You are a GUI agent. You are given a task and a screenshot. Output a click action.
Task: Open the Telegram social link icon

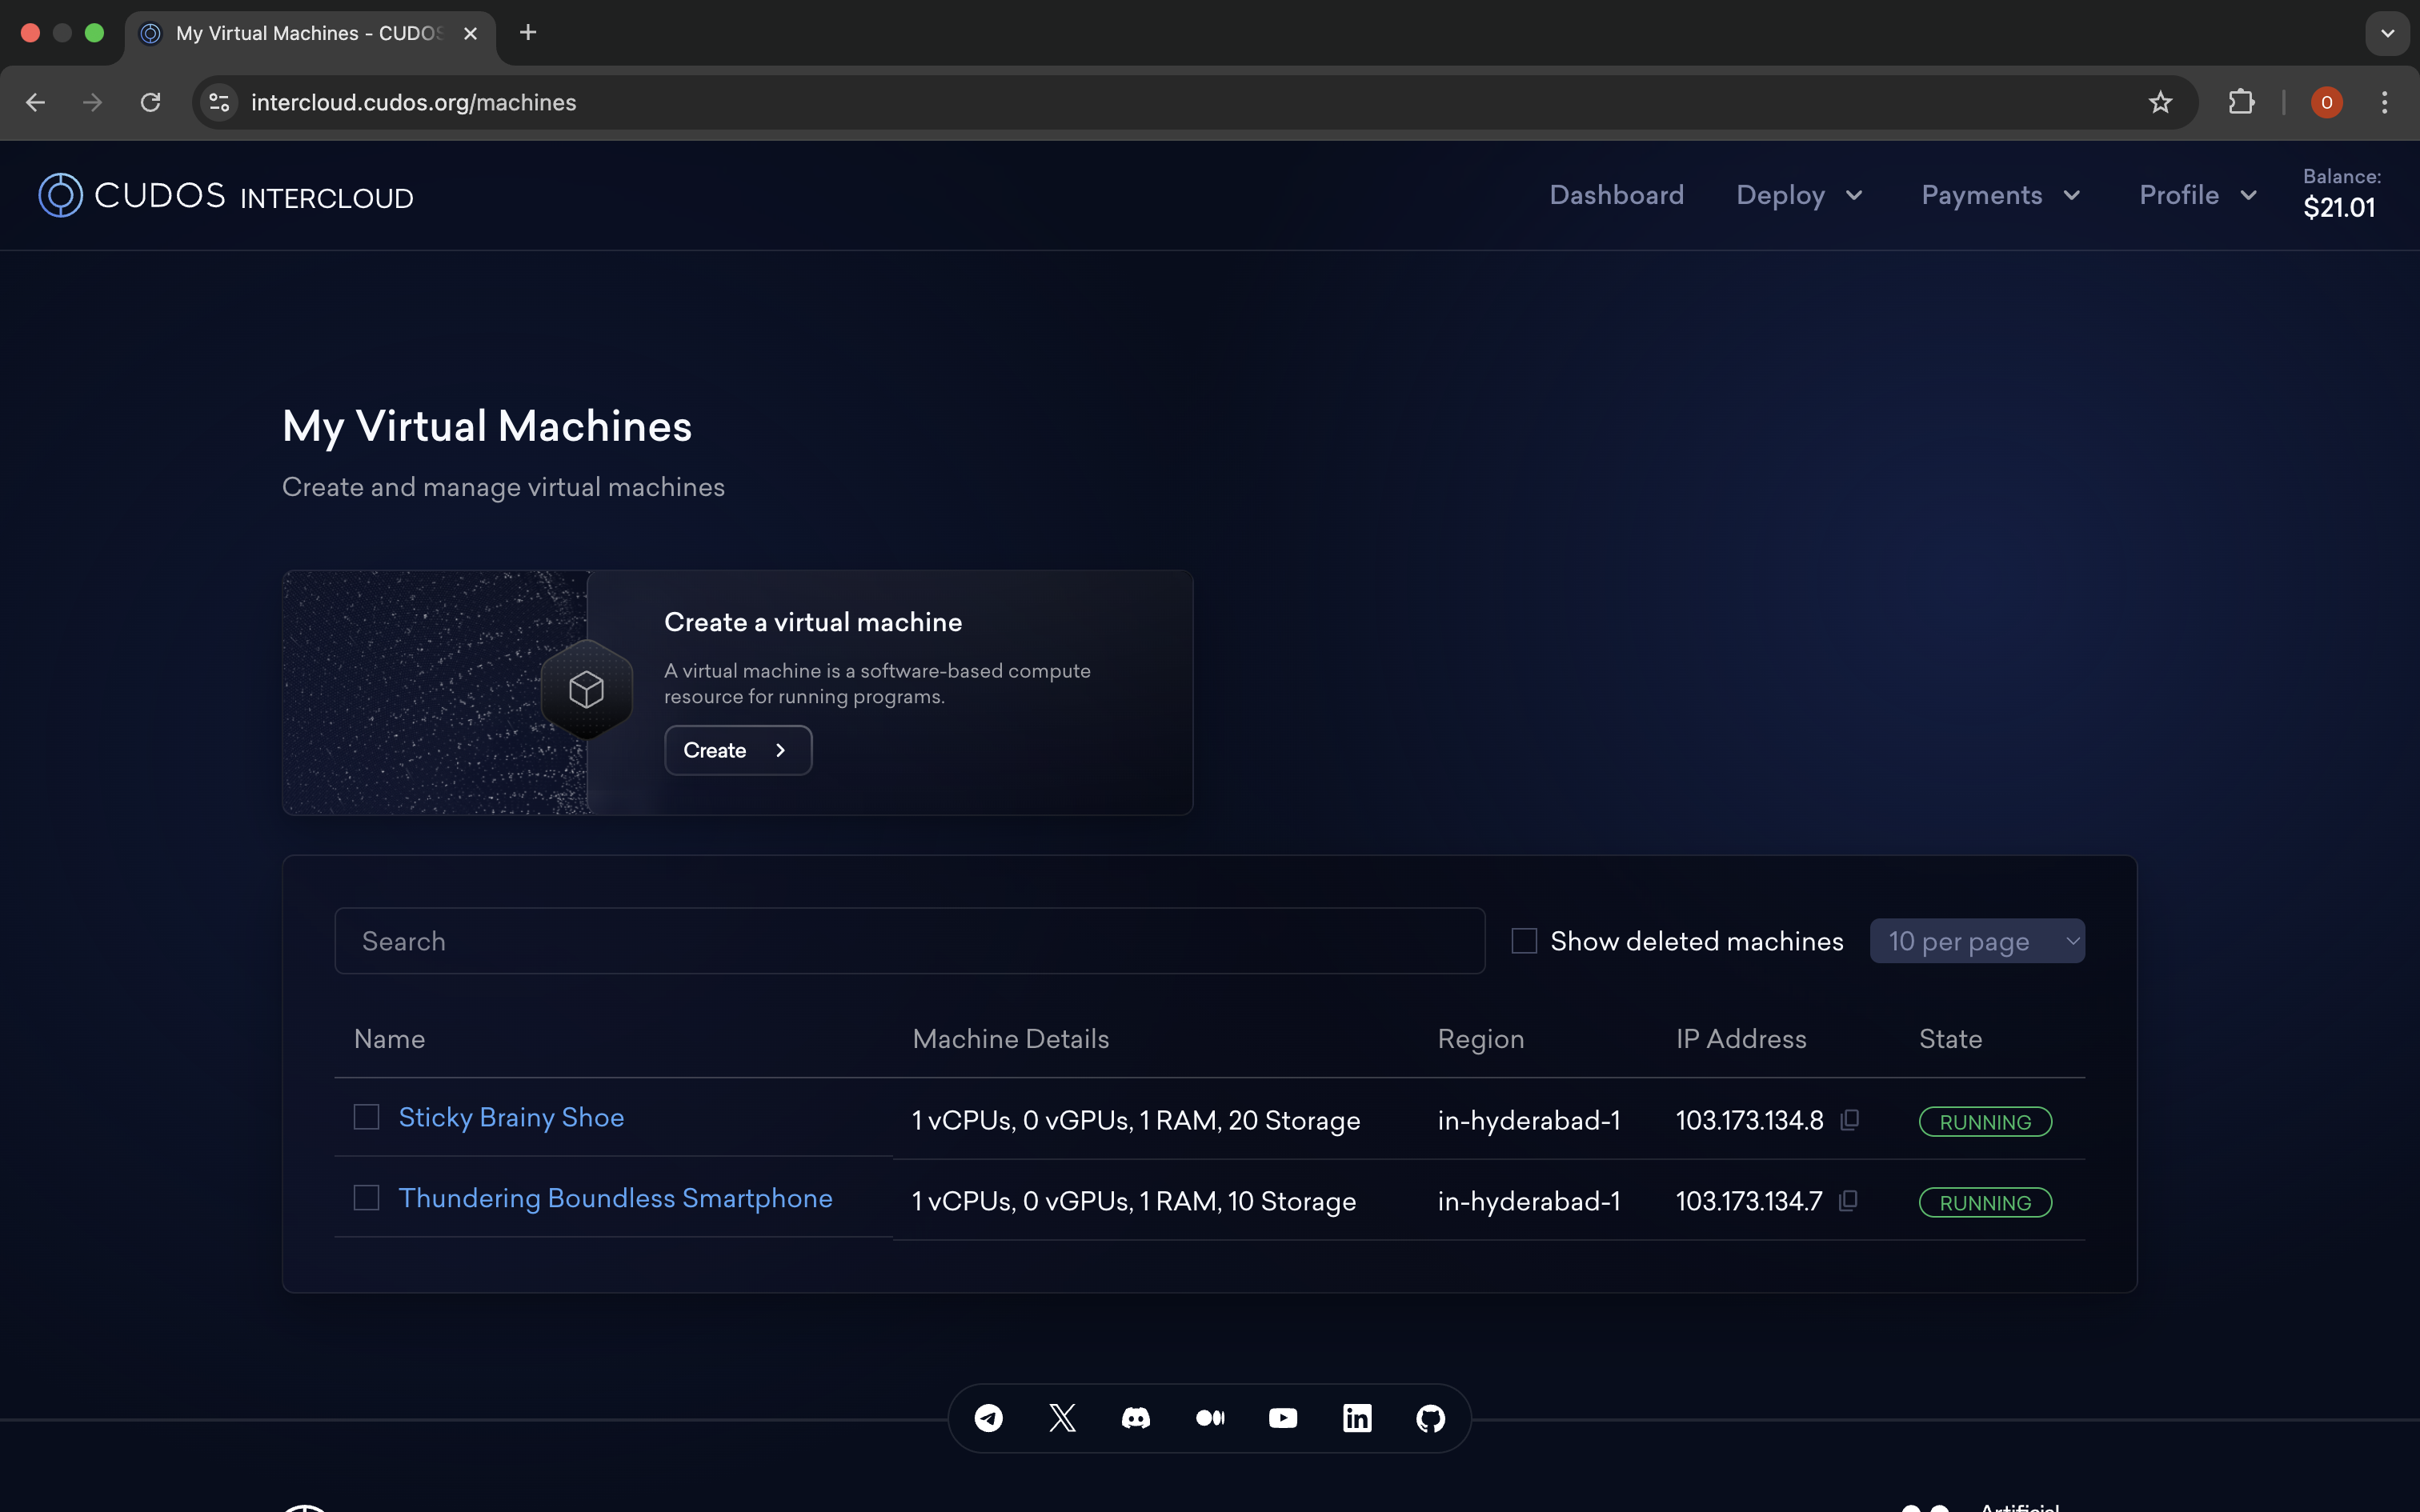click(x=988, y=1418)
